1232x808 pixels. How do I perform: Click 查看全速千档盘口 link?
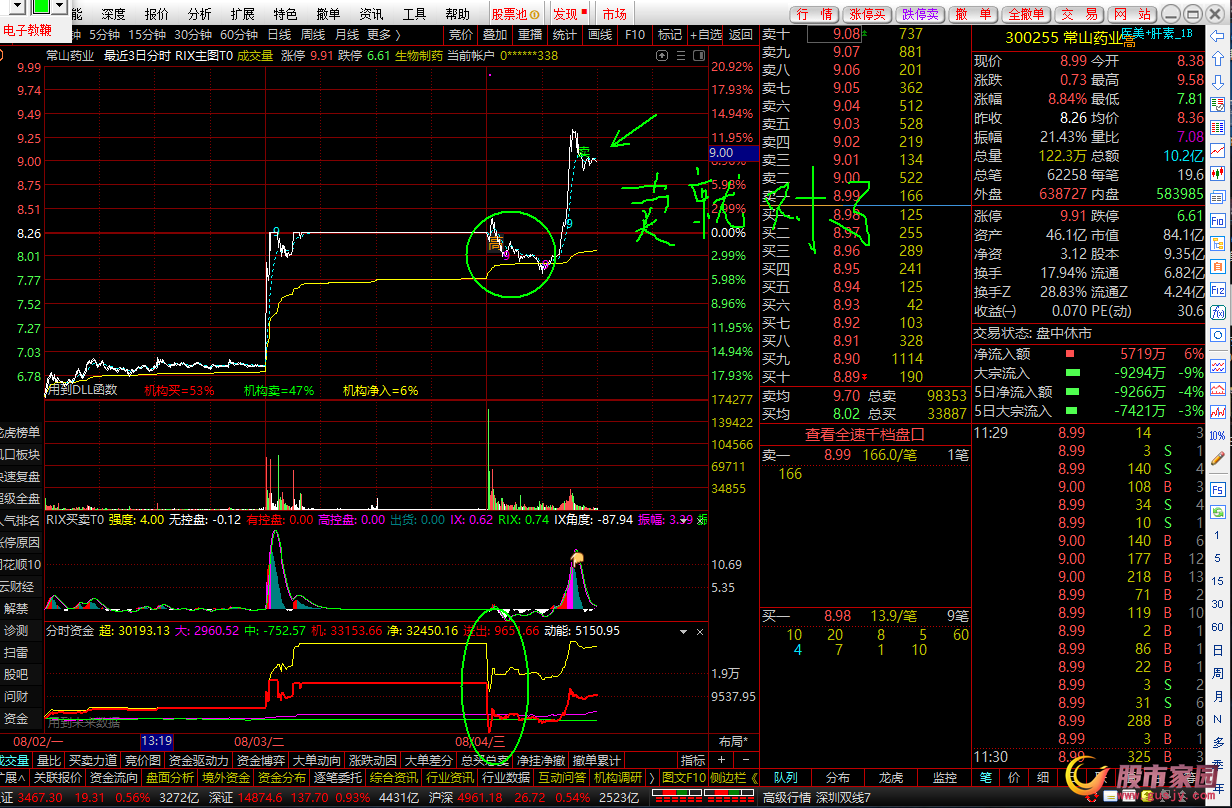pyautogui.click(x=865, y=434)
